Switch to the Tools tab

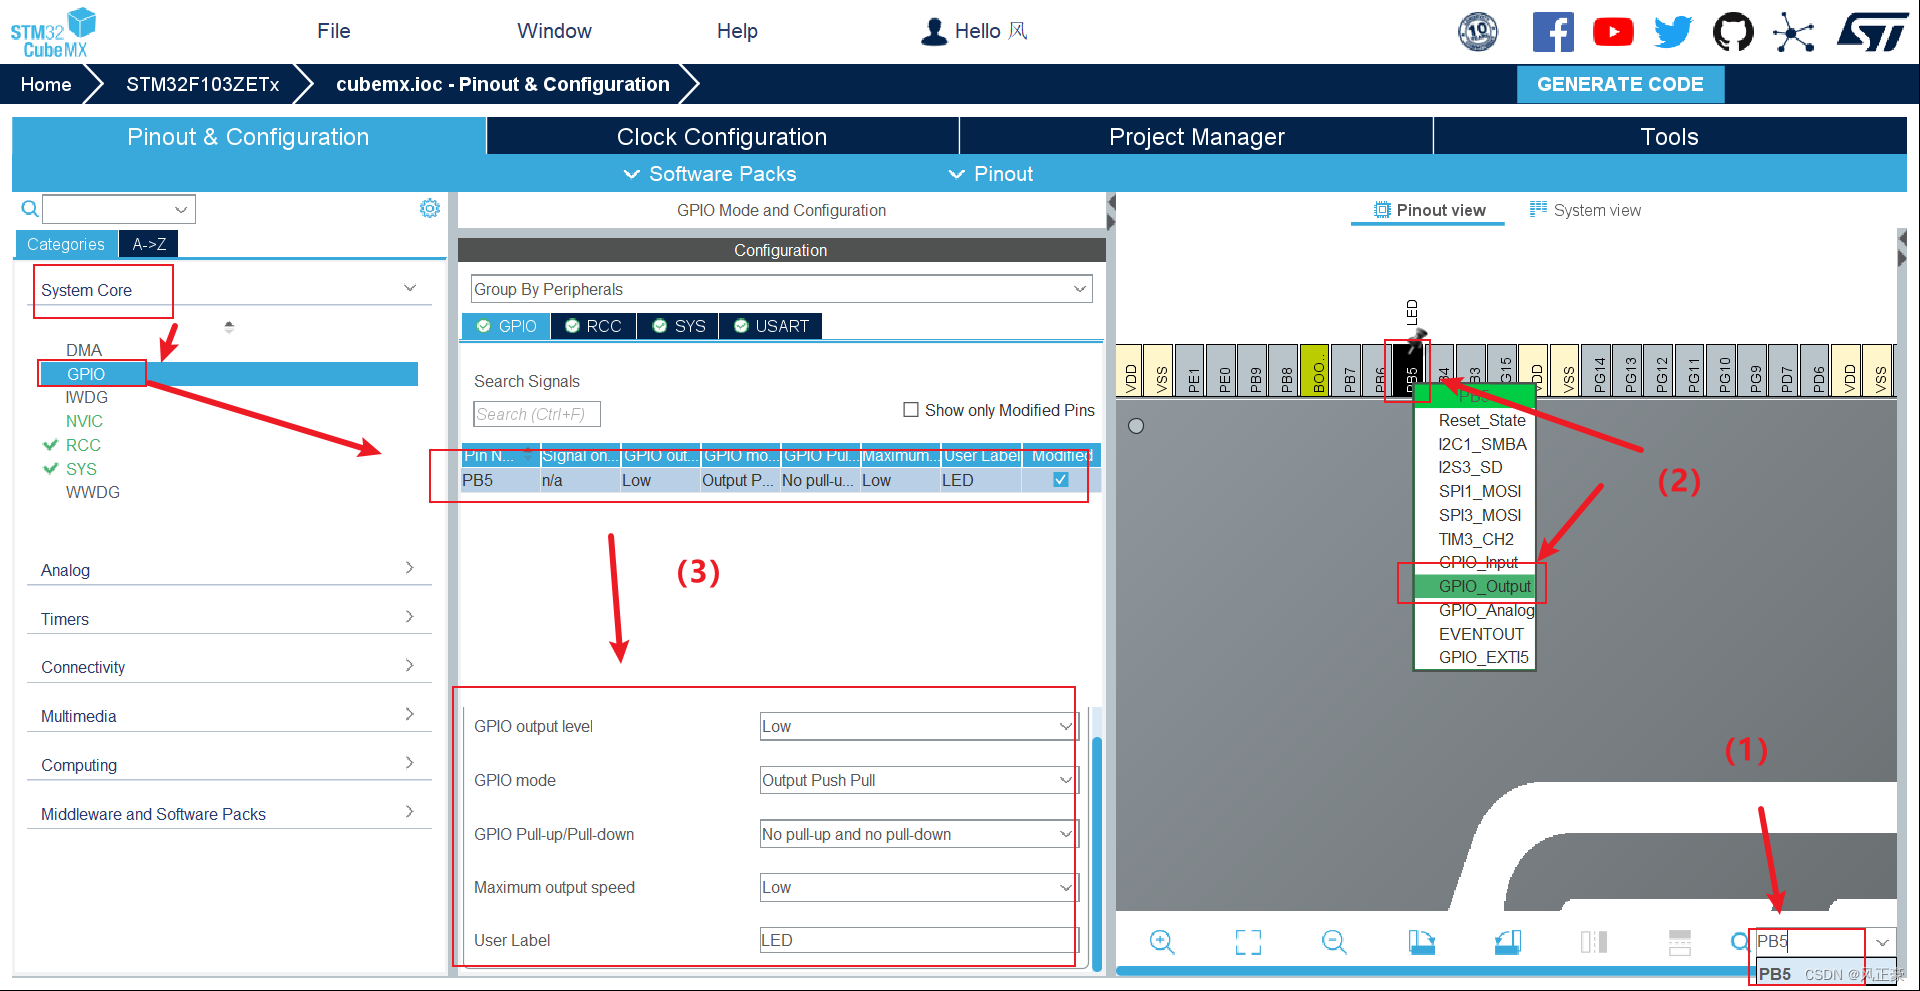[1670, 137]
